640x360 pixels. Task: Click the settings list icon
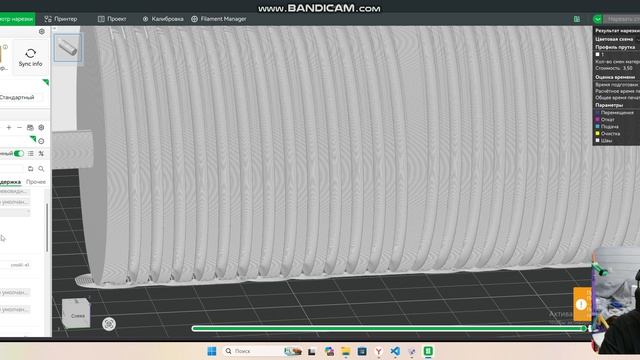tap(31, 153)
